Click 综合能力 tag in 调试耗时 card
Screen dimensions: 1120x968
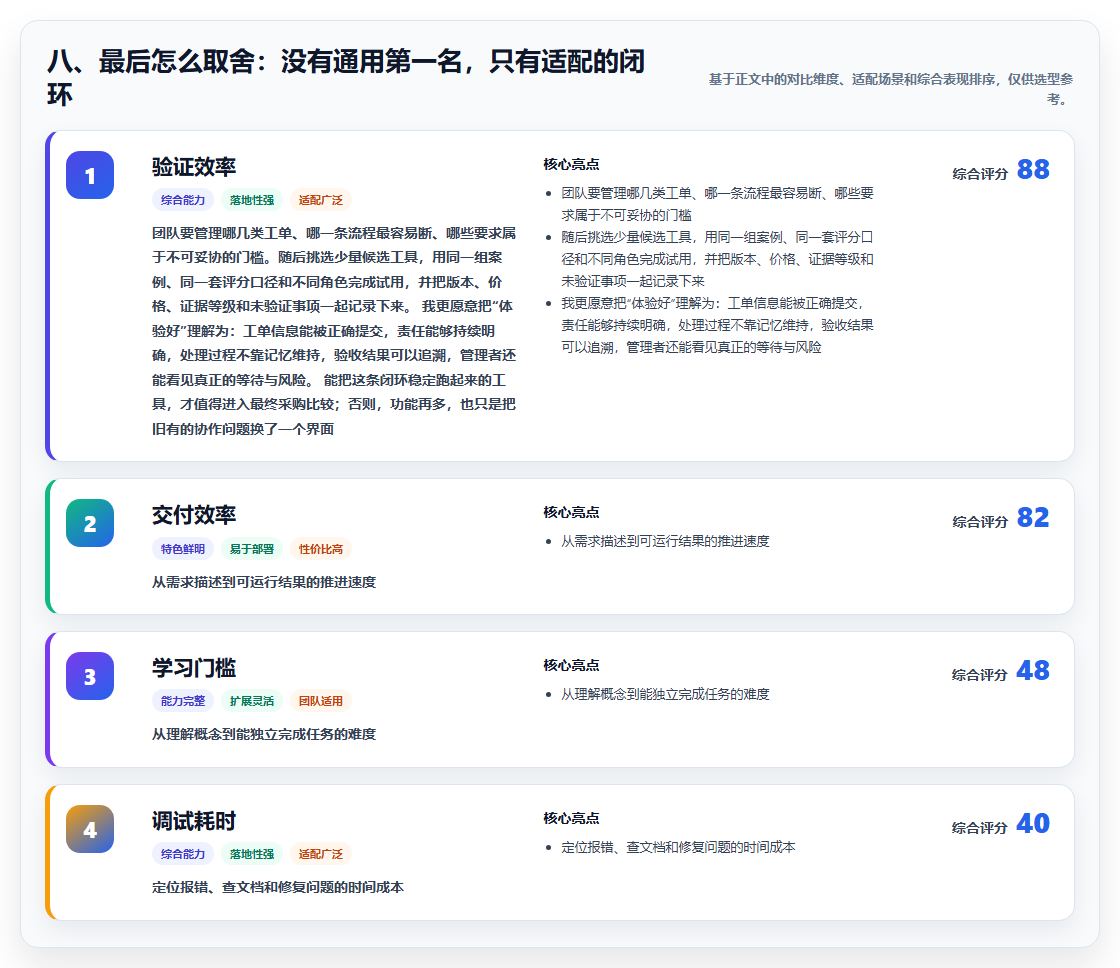[183, 854]
